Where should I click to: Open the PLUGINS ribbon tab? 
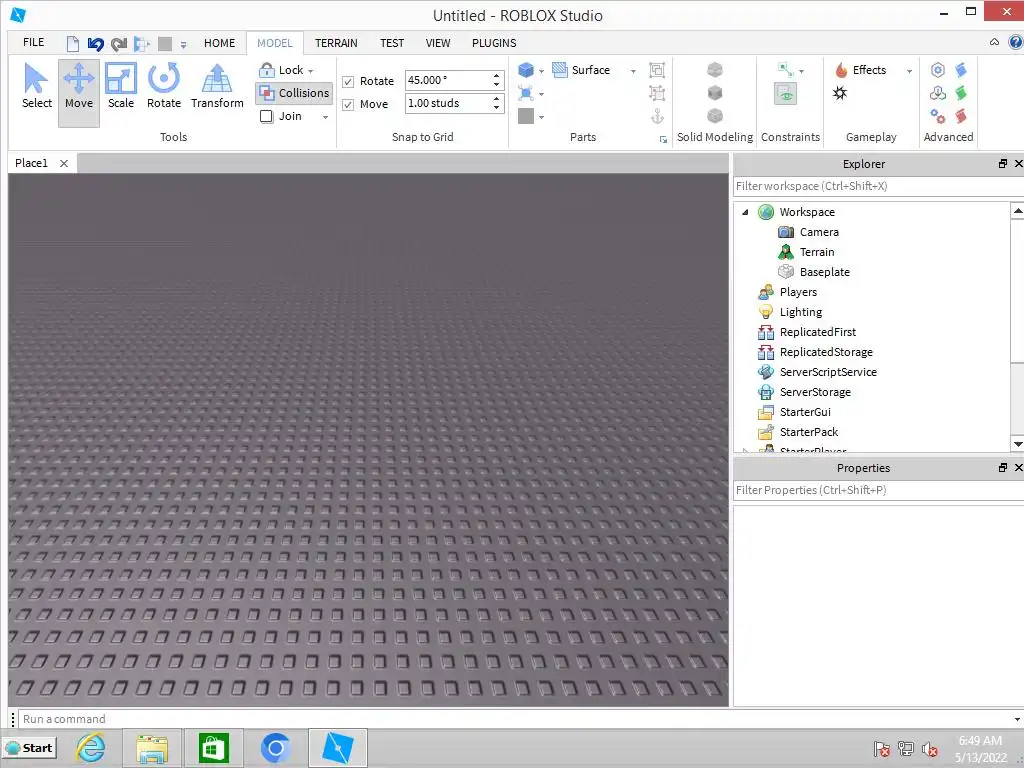(494, 43)
